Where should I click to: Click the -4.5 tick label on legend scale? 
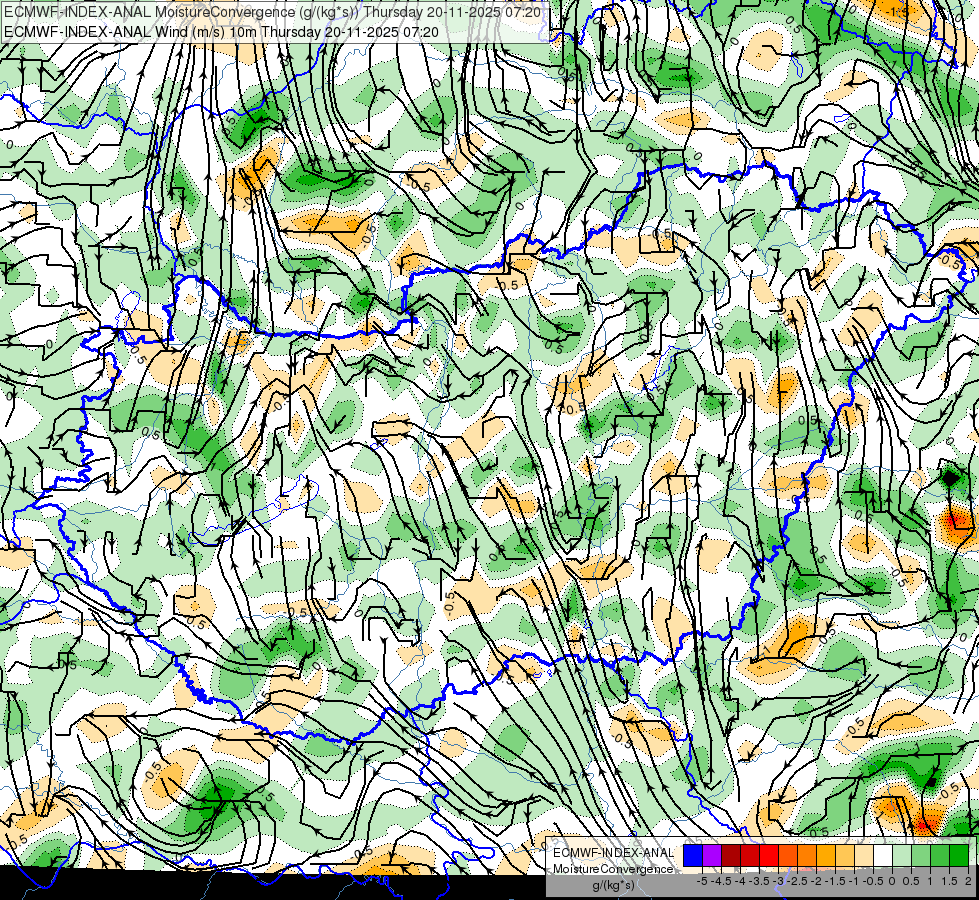[x=722, y=881]
